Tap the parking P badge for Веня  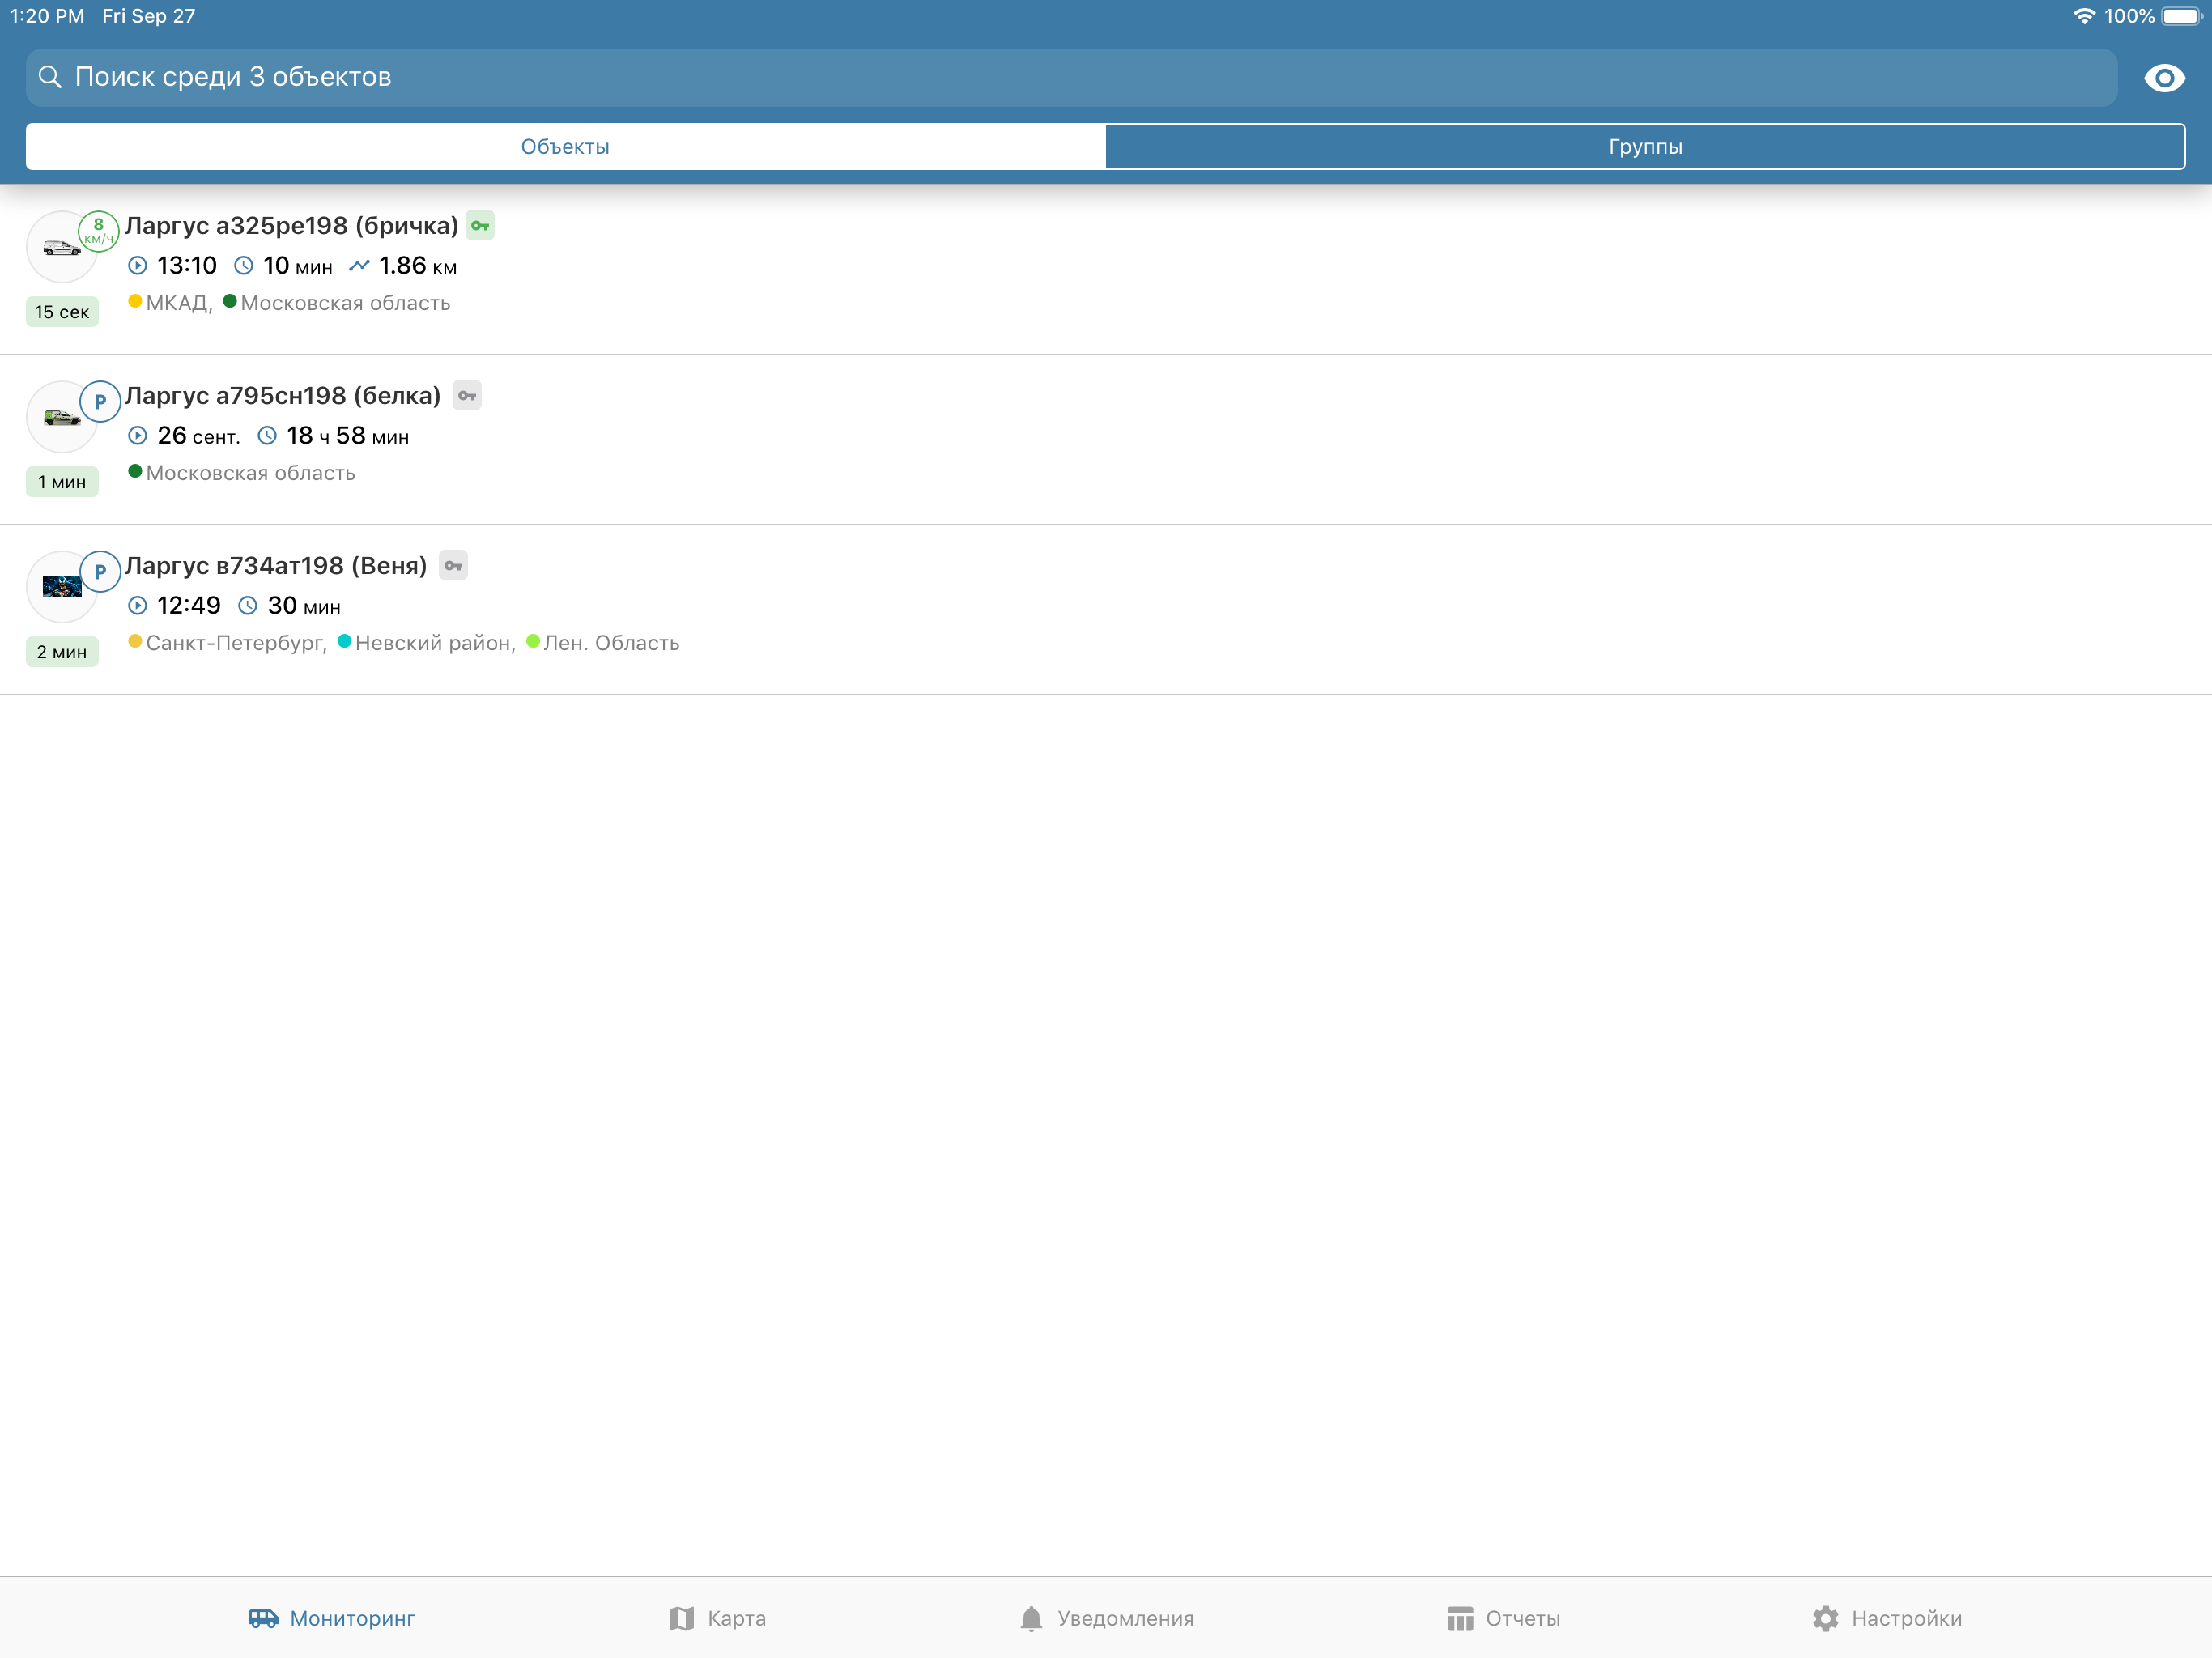(100, 572)
